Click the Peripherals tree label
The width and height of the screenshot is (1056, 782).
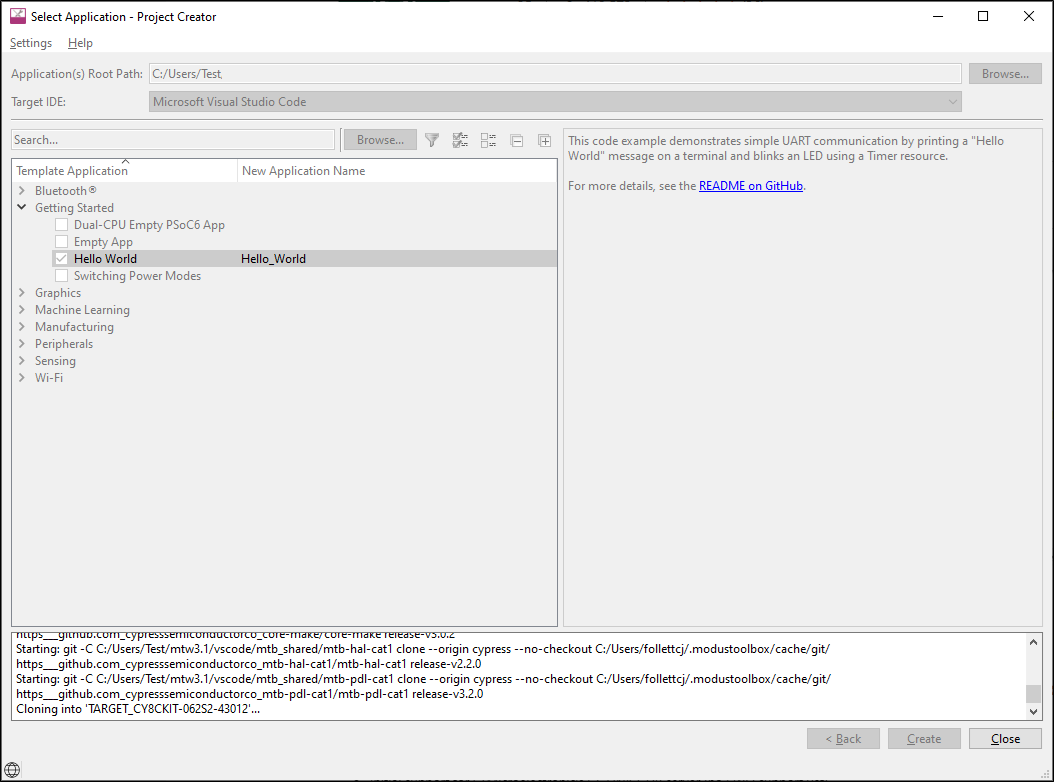coord(64,344)
